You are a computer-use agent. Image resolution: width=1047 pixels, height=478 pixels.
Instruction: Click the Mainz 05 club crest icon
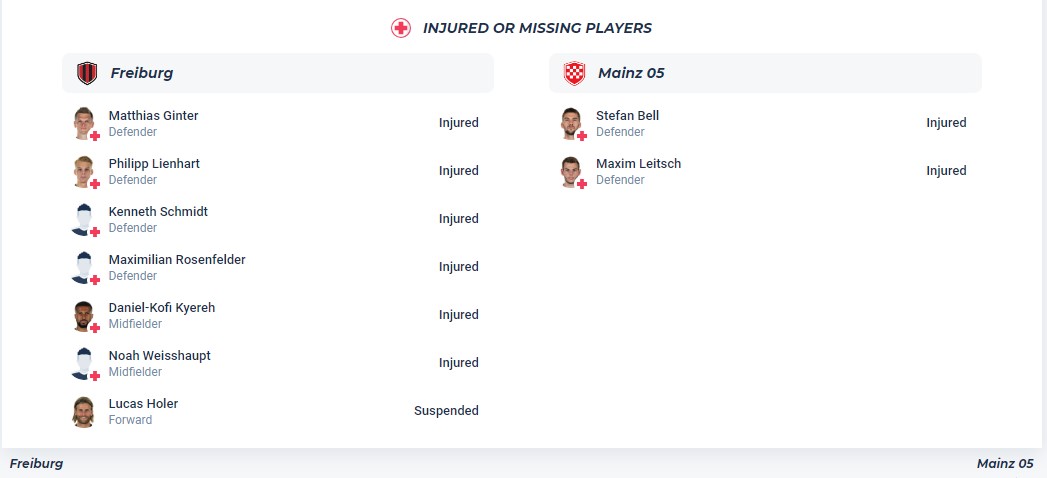[574, 73]
